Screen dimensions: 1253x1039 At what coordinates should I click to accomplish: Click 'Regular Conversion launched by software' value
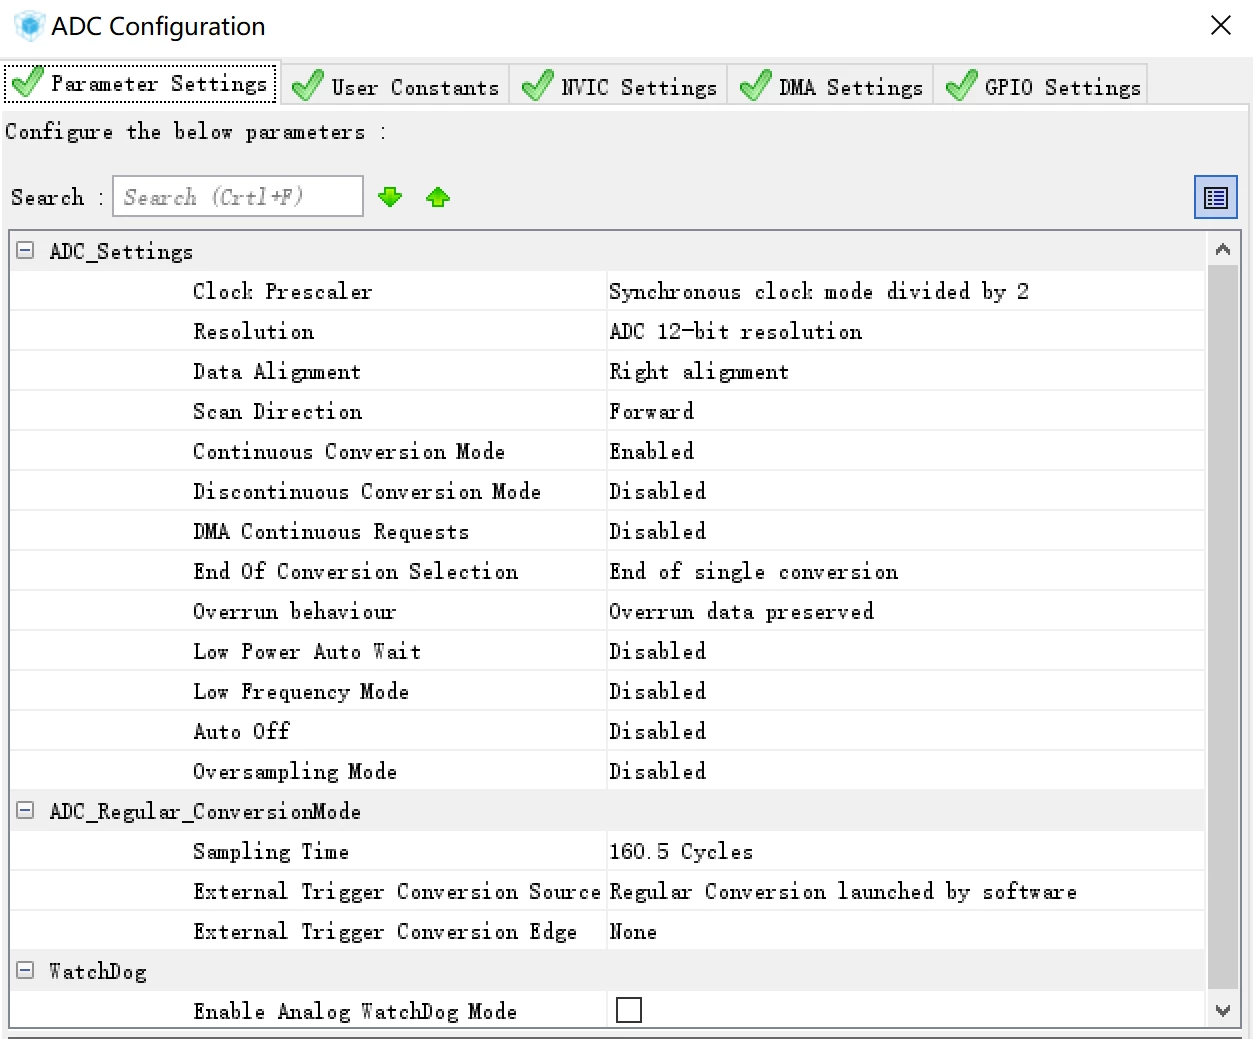click(x=843, y=891)
